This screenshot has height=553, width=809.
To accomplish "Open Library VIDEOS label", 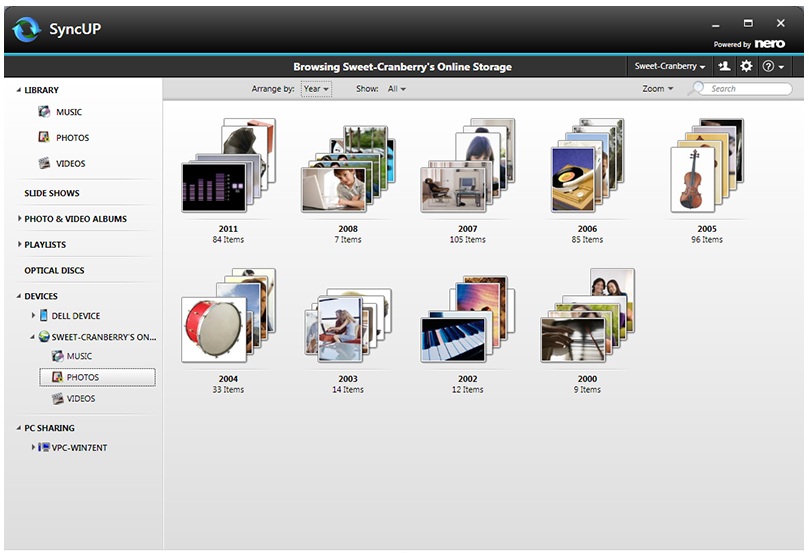I will (x=71, y=164).
